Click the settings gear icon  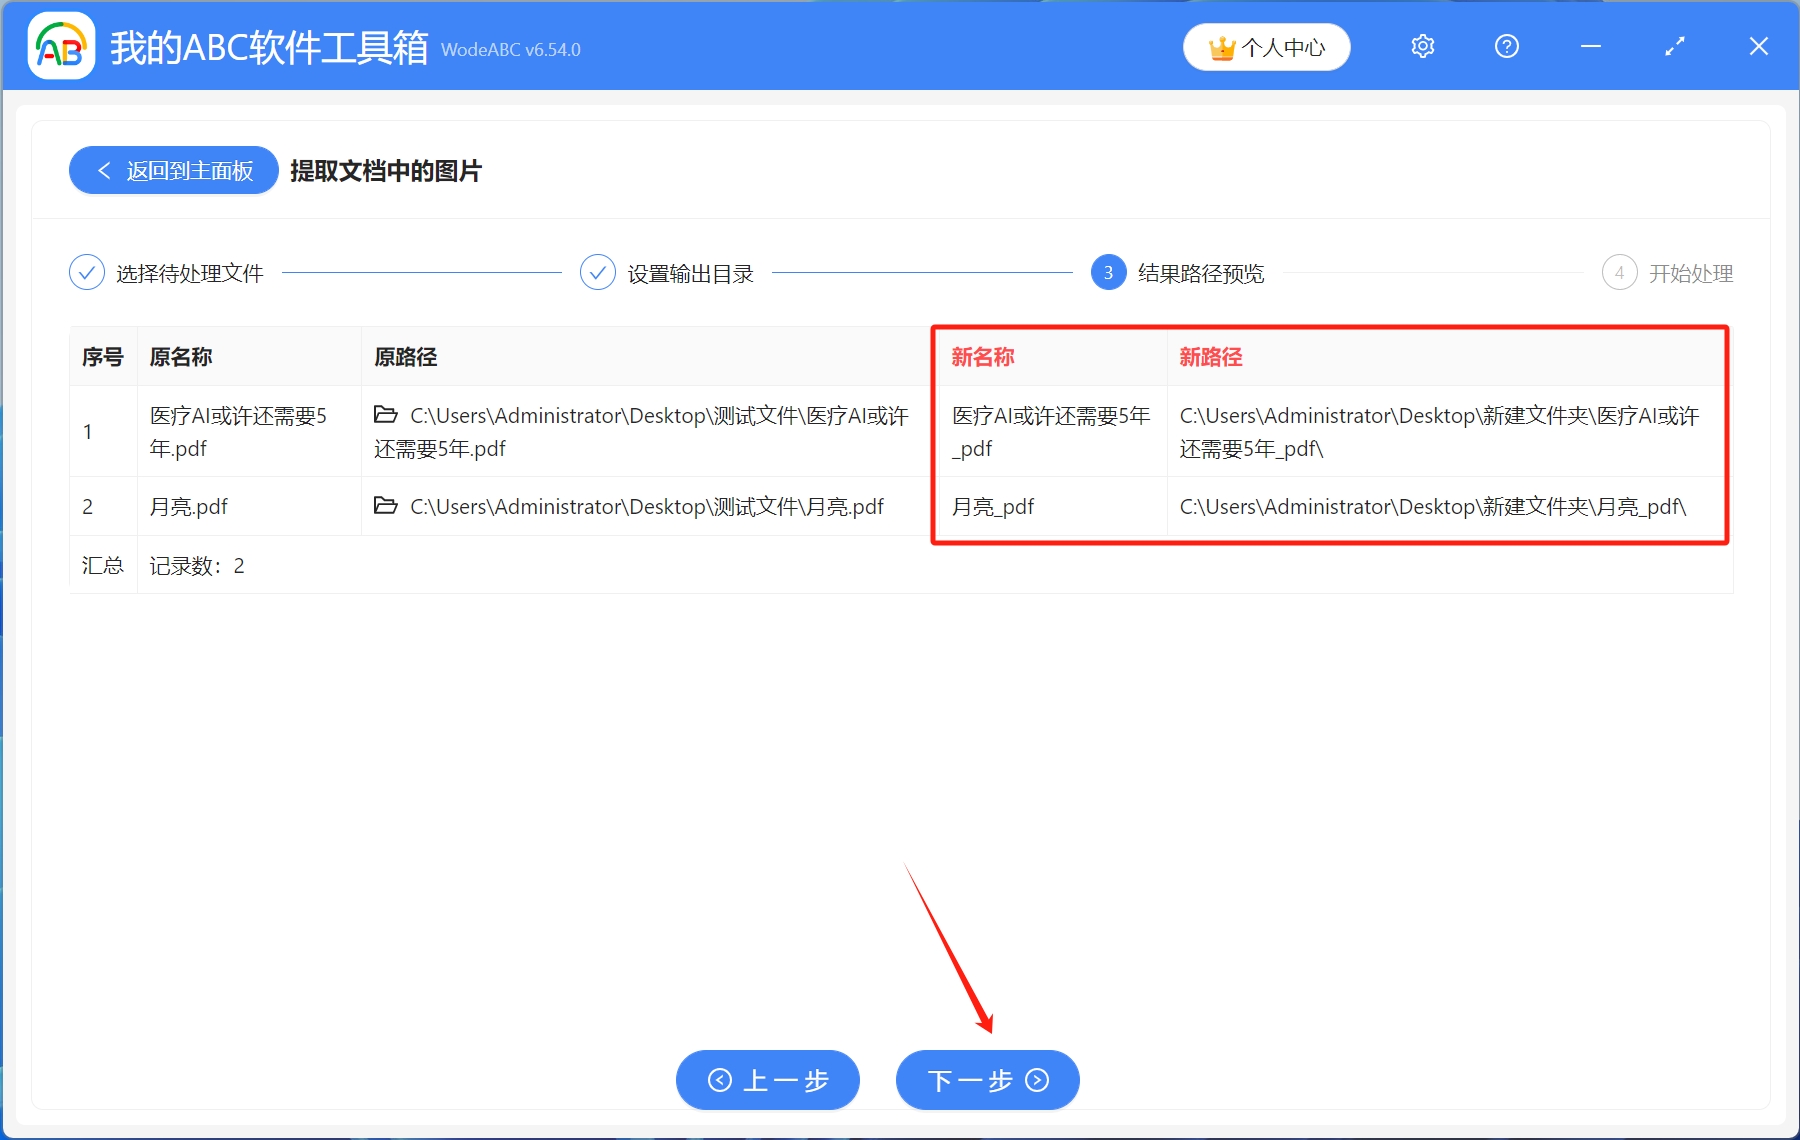click(x=1422, y=46)
